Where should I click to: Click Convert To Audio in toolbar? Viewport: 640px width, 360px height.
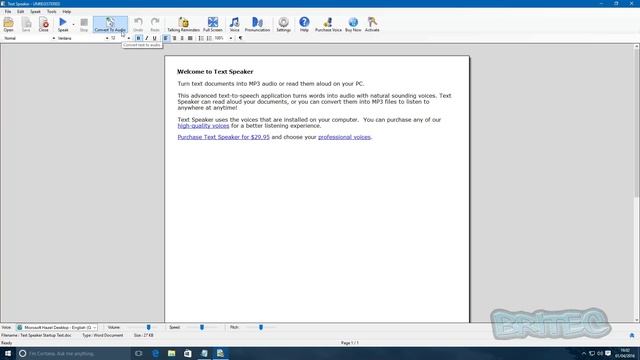click(x=110, y=24)
